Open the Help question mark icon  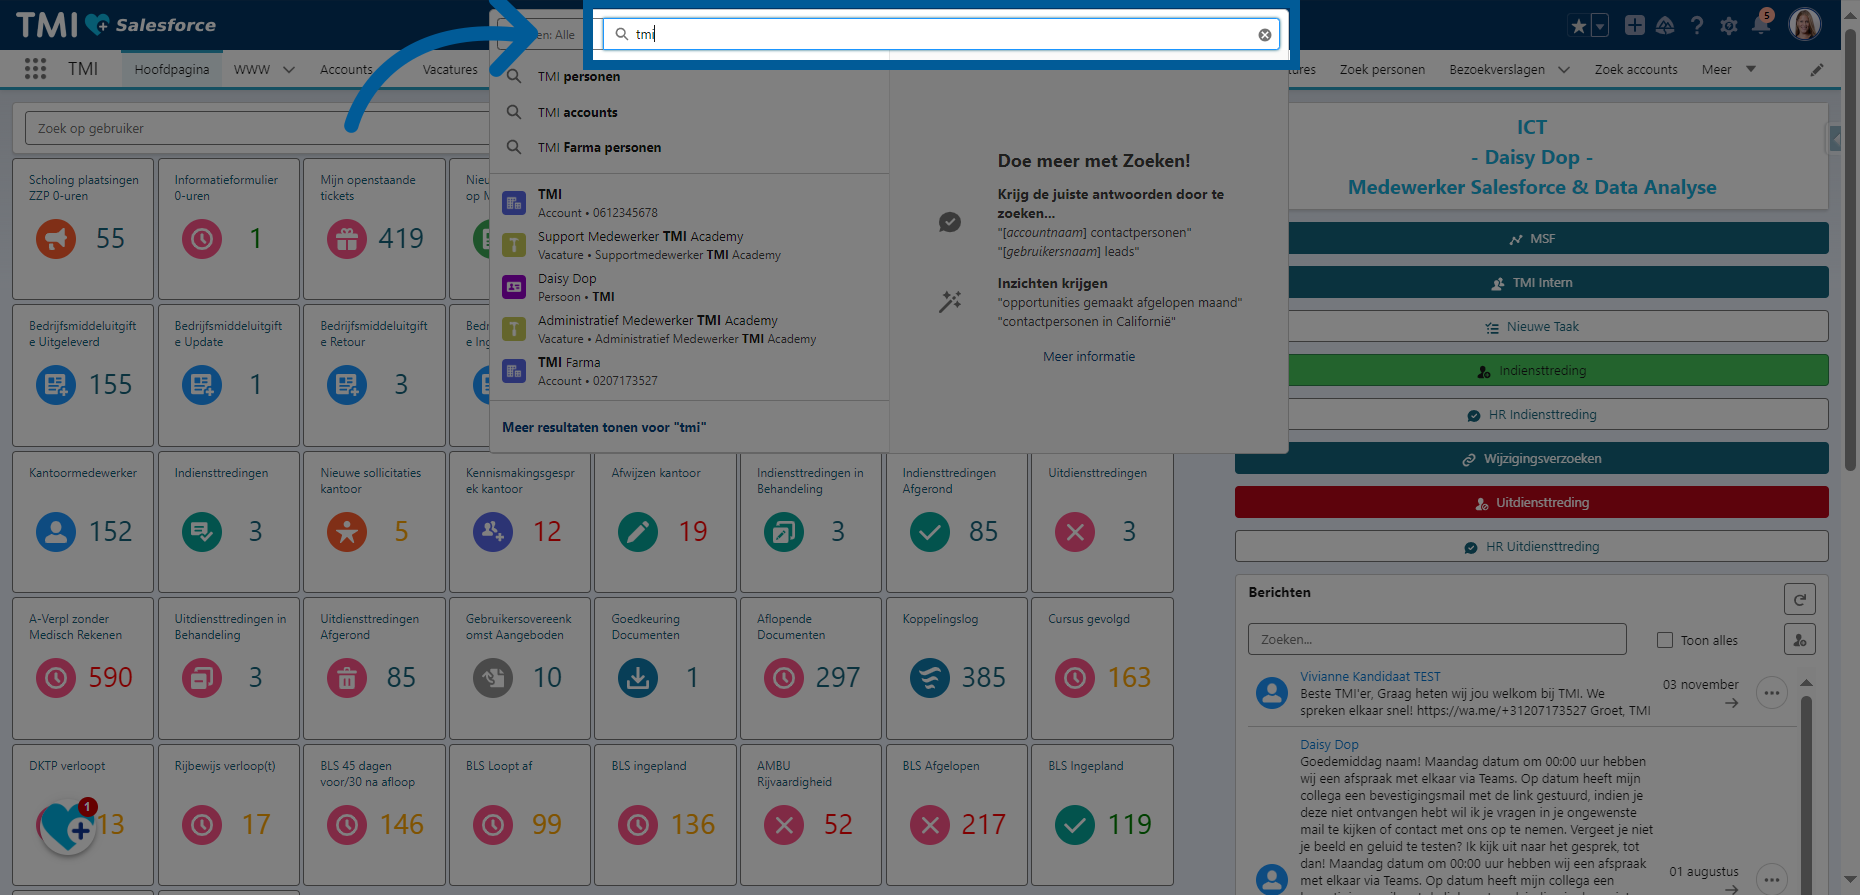pos(1697,25)
